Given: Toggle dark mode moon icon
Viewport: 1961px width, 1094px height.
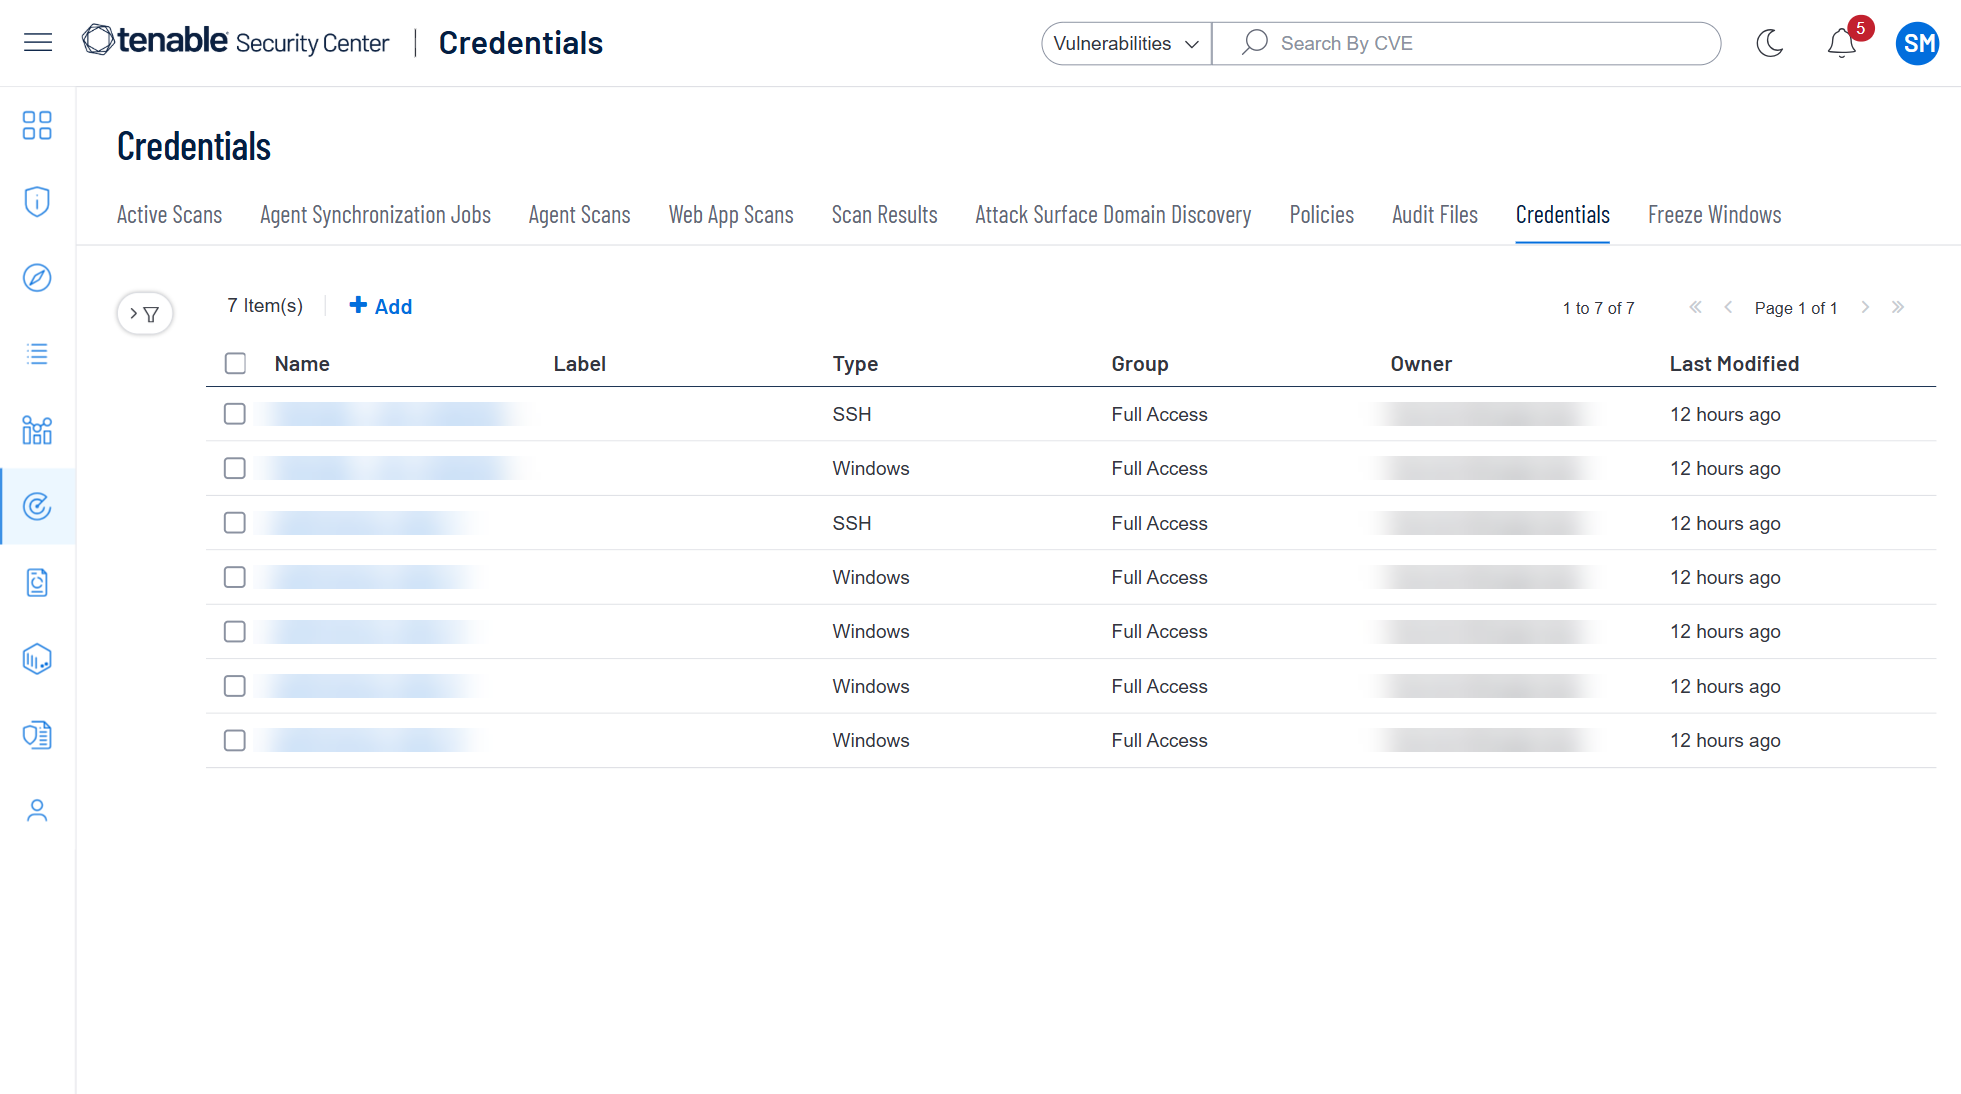Looking at the screenshot, I should (1769, 43).
